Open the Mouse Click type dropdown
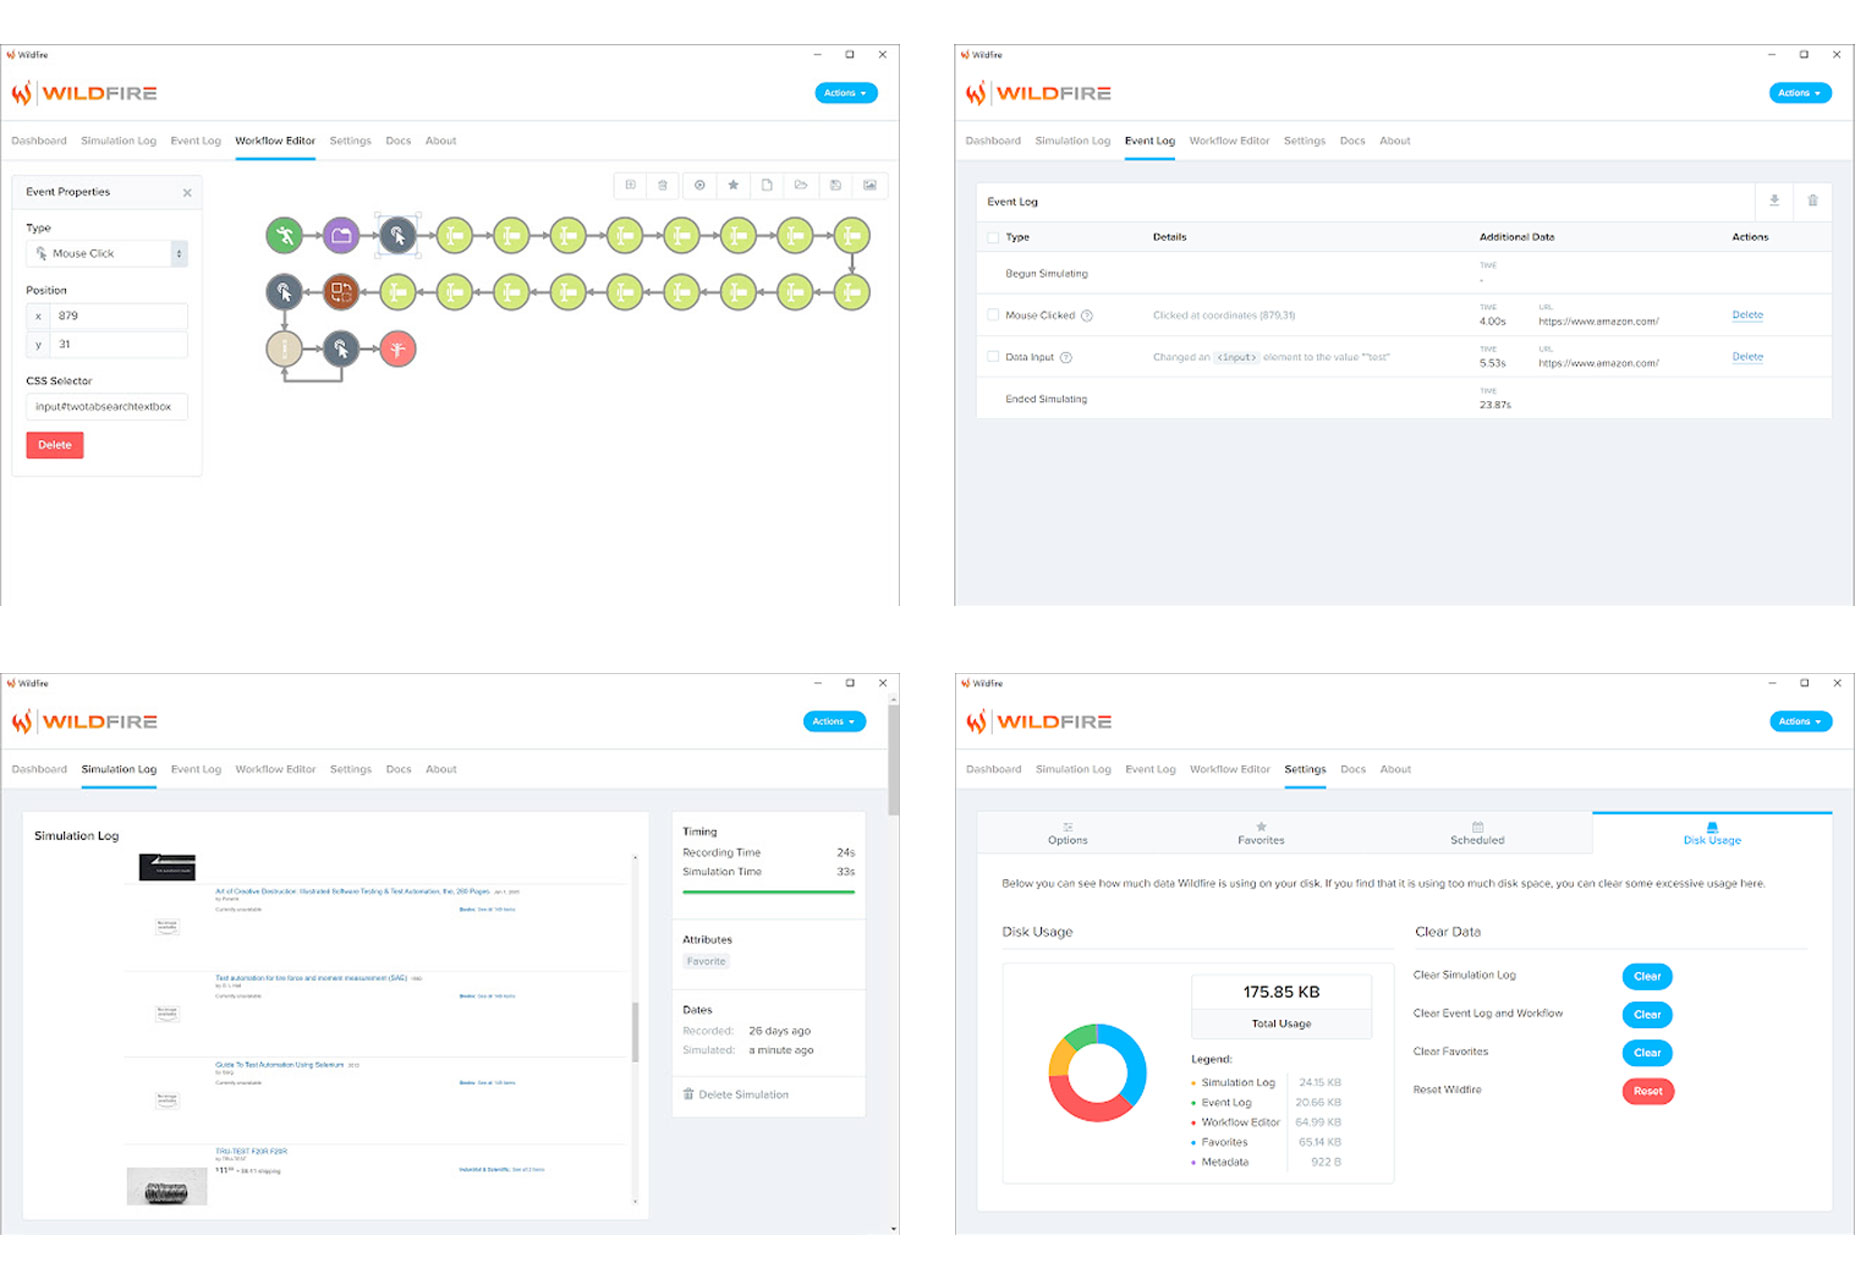The image size is (1856, 1280). pos(107,254)
